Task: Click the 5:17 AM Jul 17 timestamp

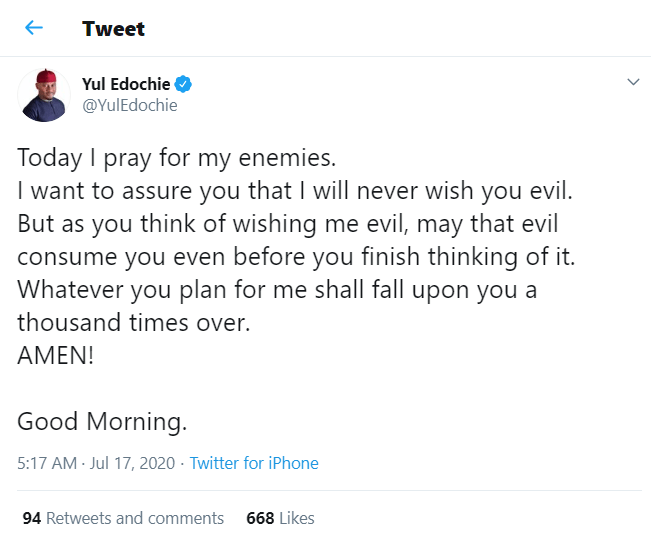Action: [x=96, y=463]
